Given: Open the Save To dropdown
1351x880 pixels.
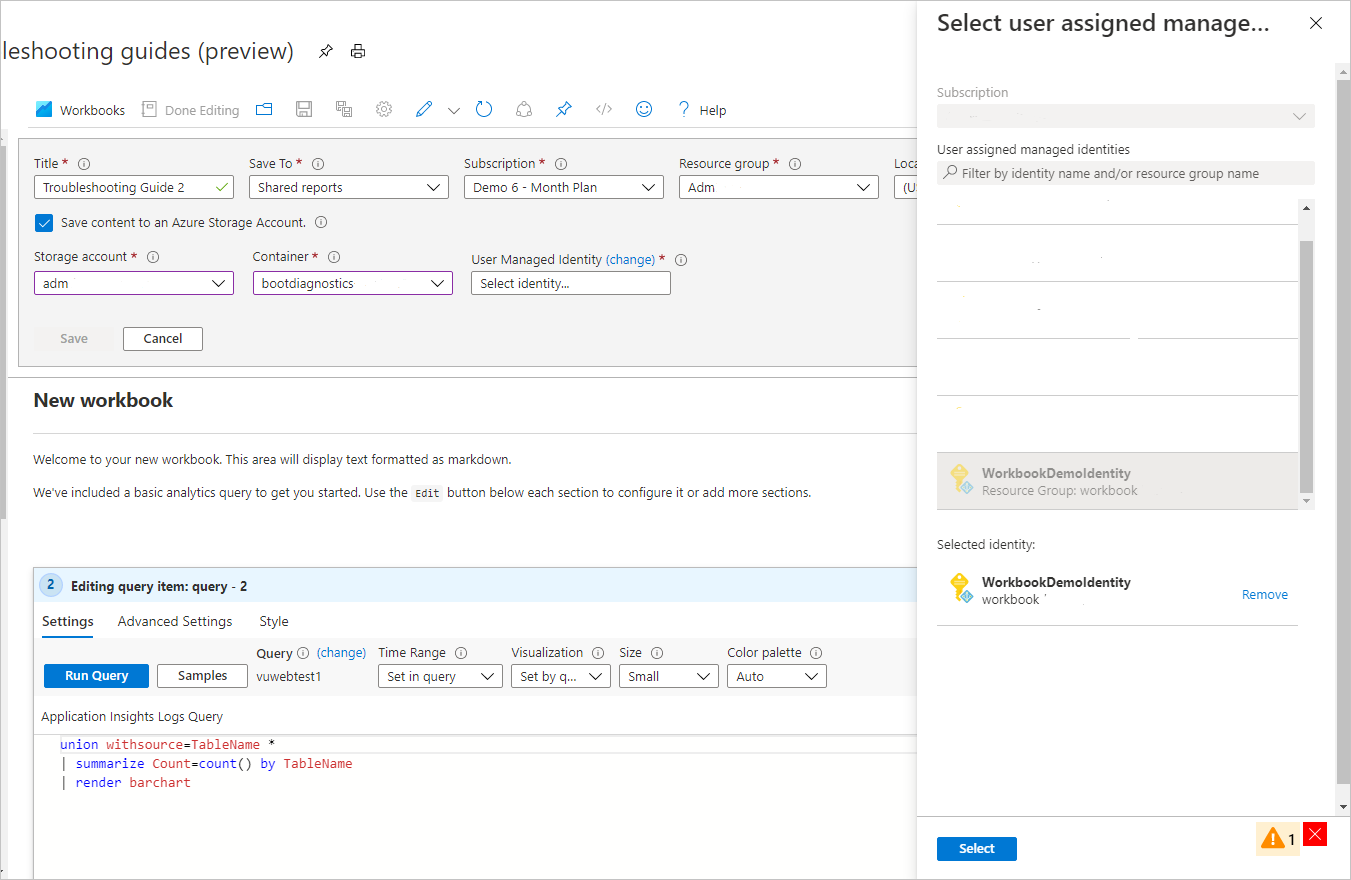Looking at the screenshot, I should click(x=348, y=187).
